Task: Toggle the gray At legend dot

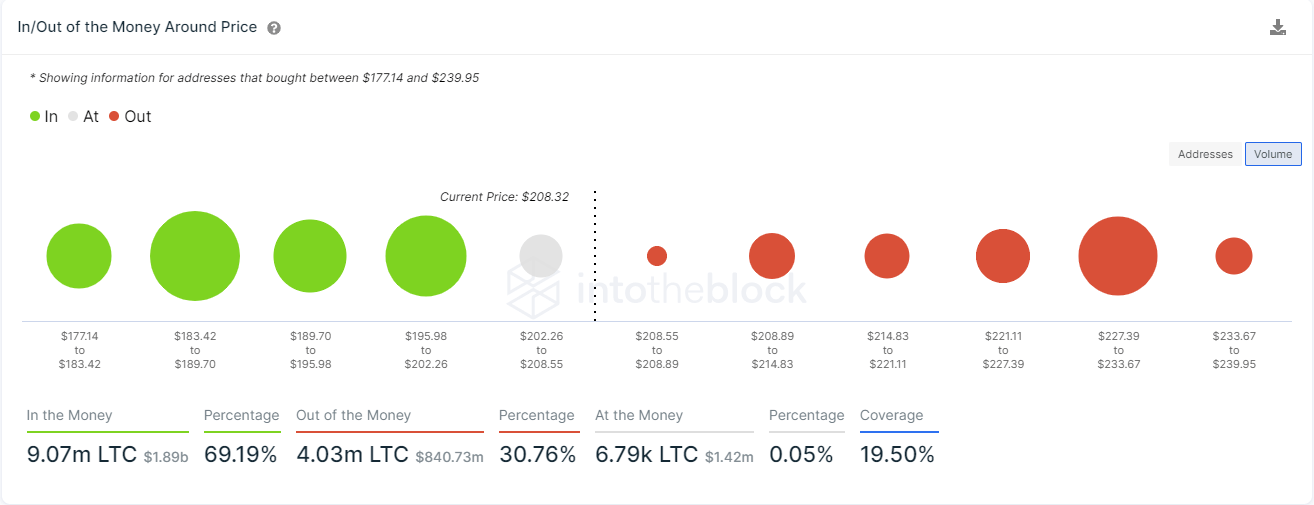Action: (x=73, y=116)
